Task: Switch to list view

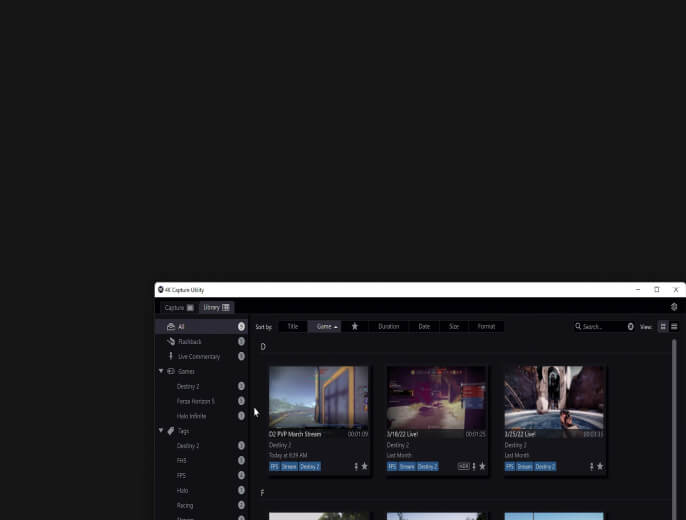Action: pos(674,327)
